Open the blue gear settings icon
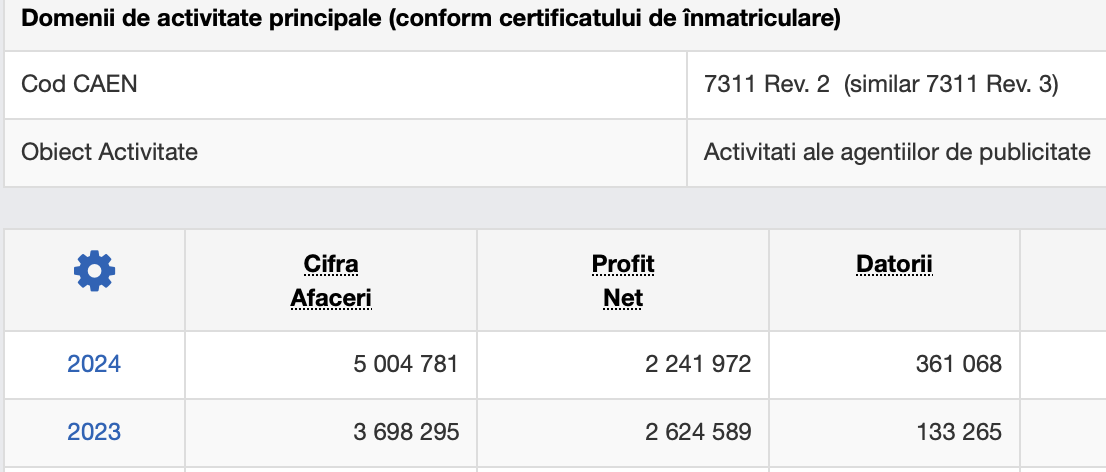The height and width of the screenshot is (472, 1106). pyautogui.click(x=95, y=271)
